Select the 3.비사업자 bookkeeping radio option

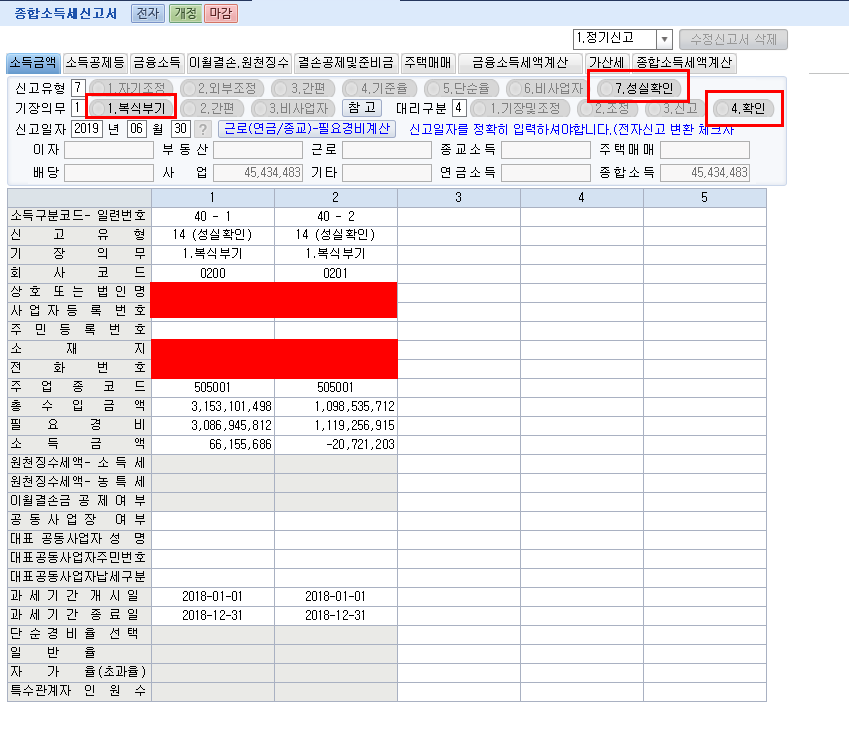pos(293,108)
